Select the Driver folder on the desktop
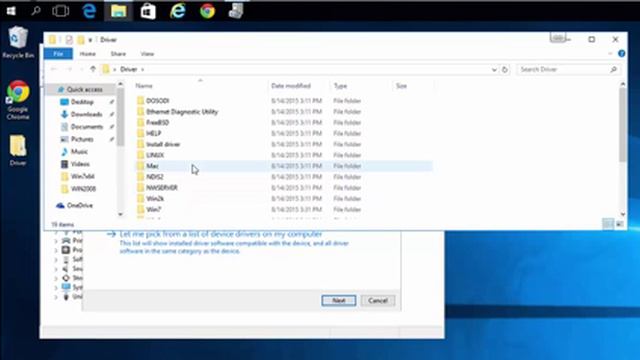The image size is (640, 360). [18, 150]
